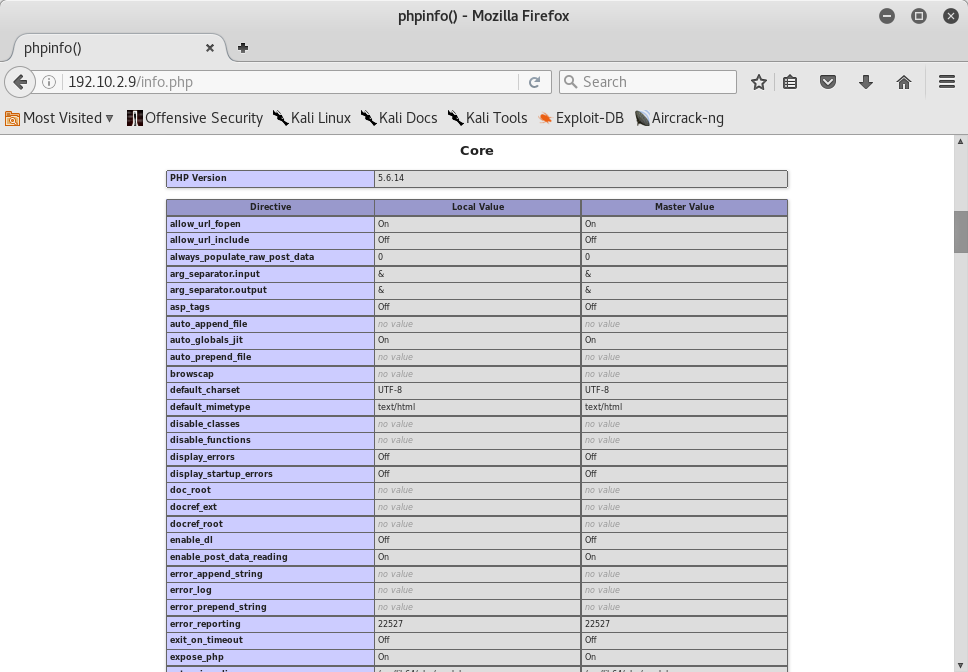Switch to the phpinfo() tab
Viewport: 968px width, 672px height.
(100, 47)
